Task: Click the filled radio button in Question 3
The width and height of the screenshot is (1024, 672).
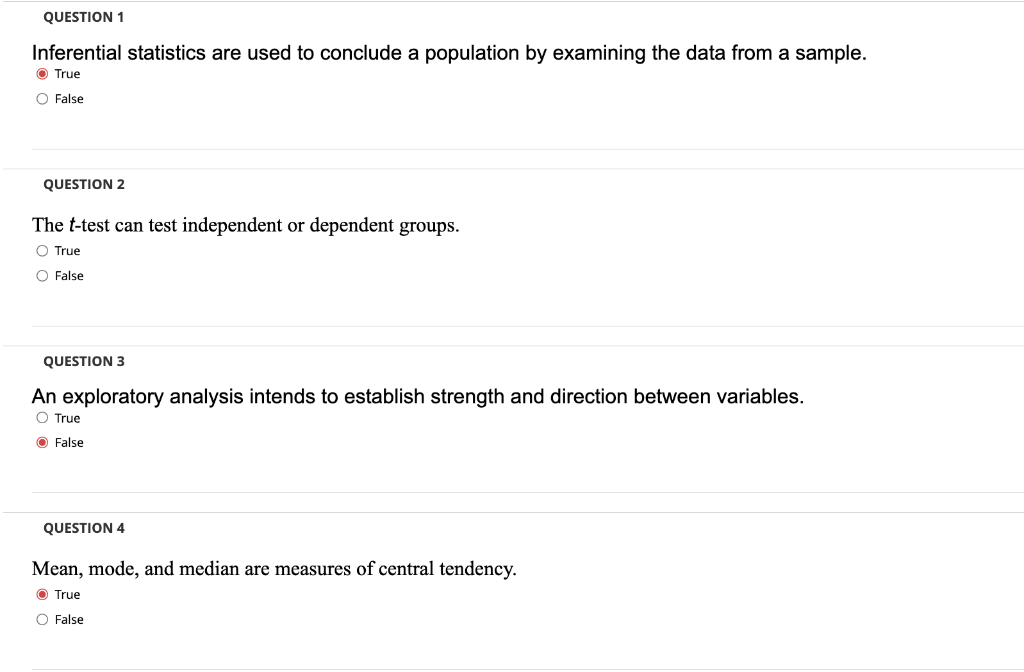Action: (43, 442)
